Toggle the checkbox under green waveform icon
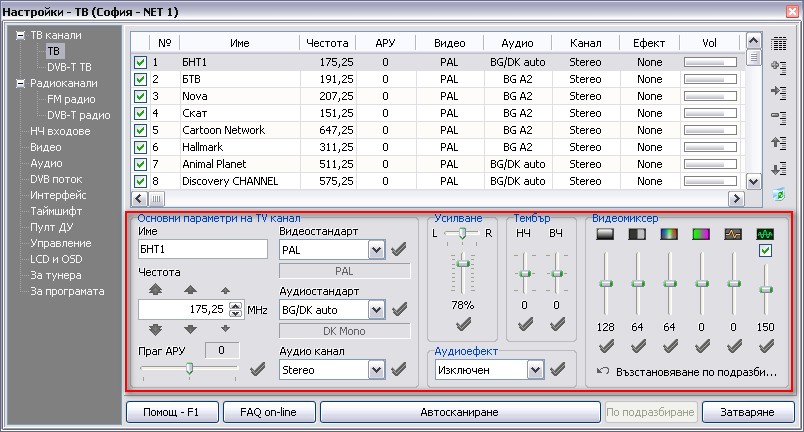Image resolution: width=804 pixels, height=432 pixels. (x=765, y=251)
